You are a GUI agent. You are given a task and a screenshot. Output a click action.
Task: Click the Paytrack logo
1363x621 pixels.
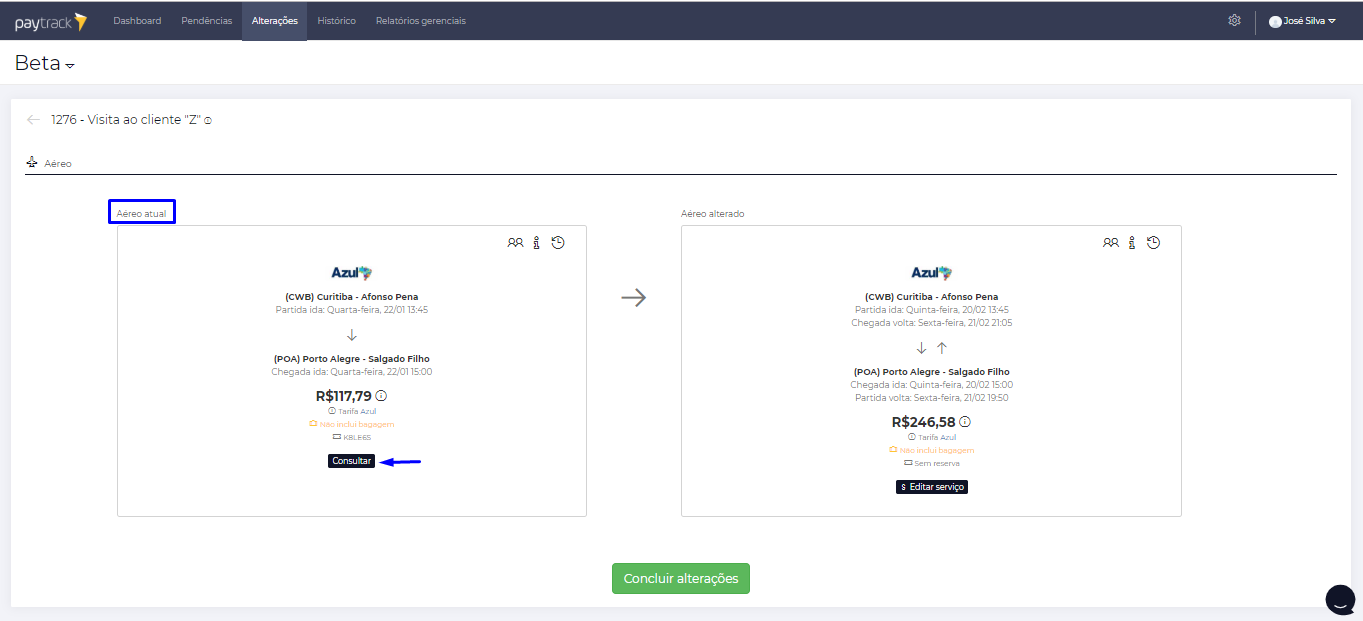point(50,21)
